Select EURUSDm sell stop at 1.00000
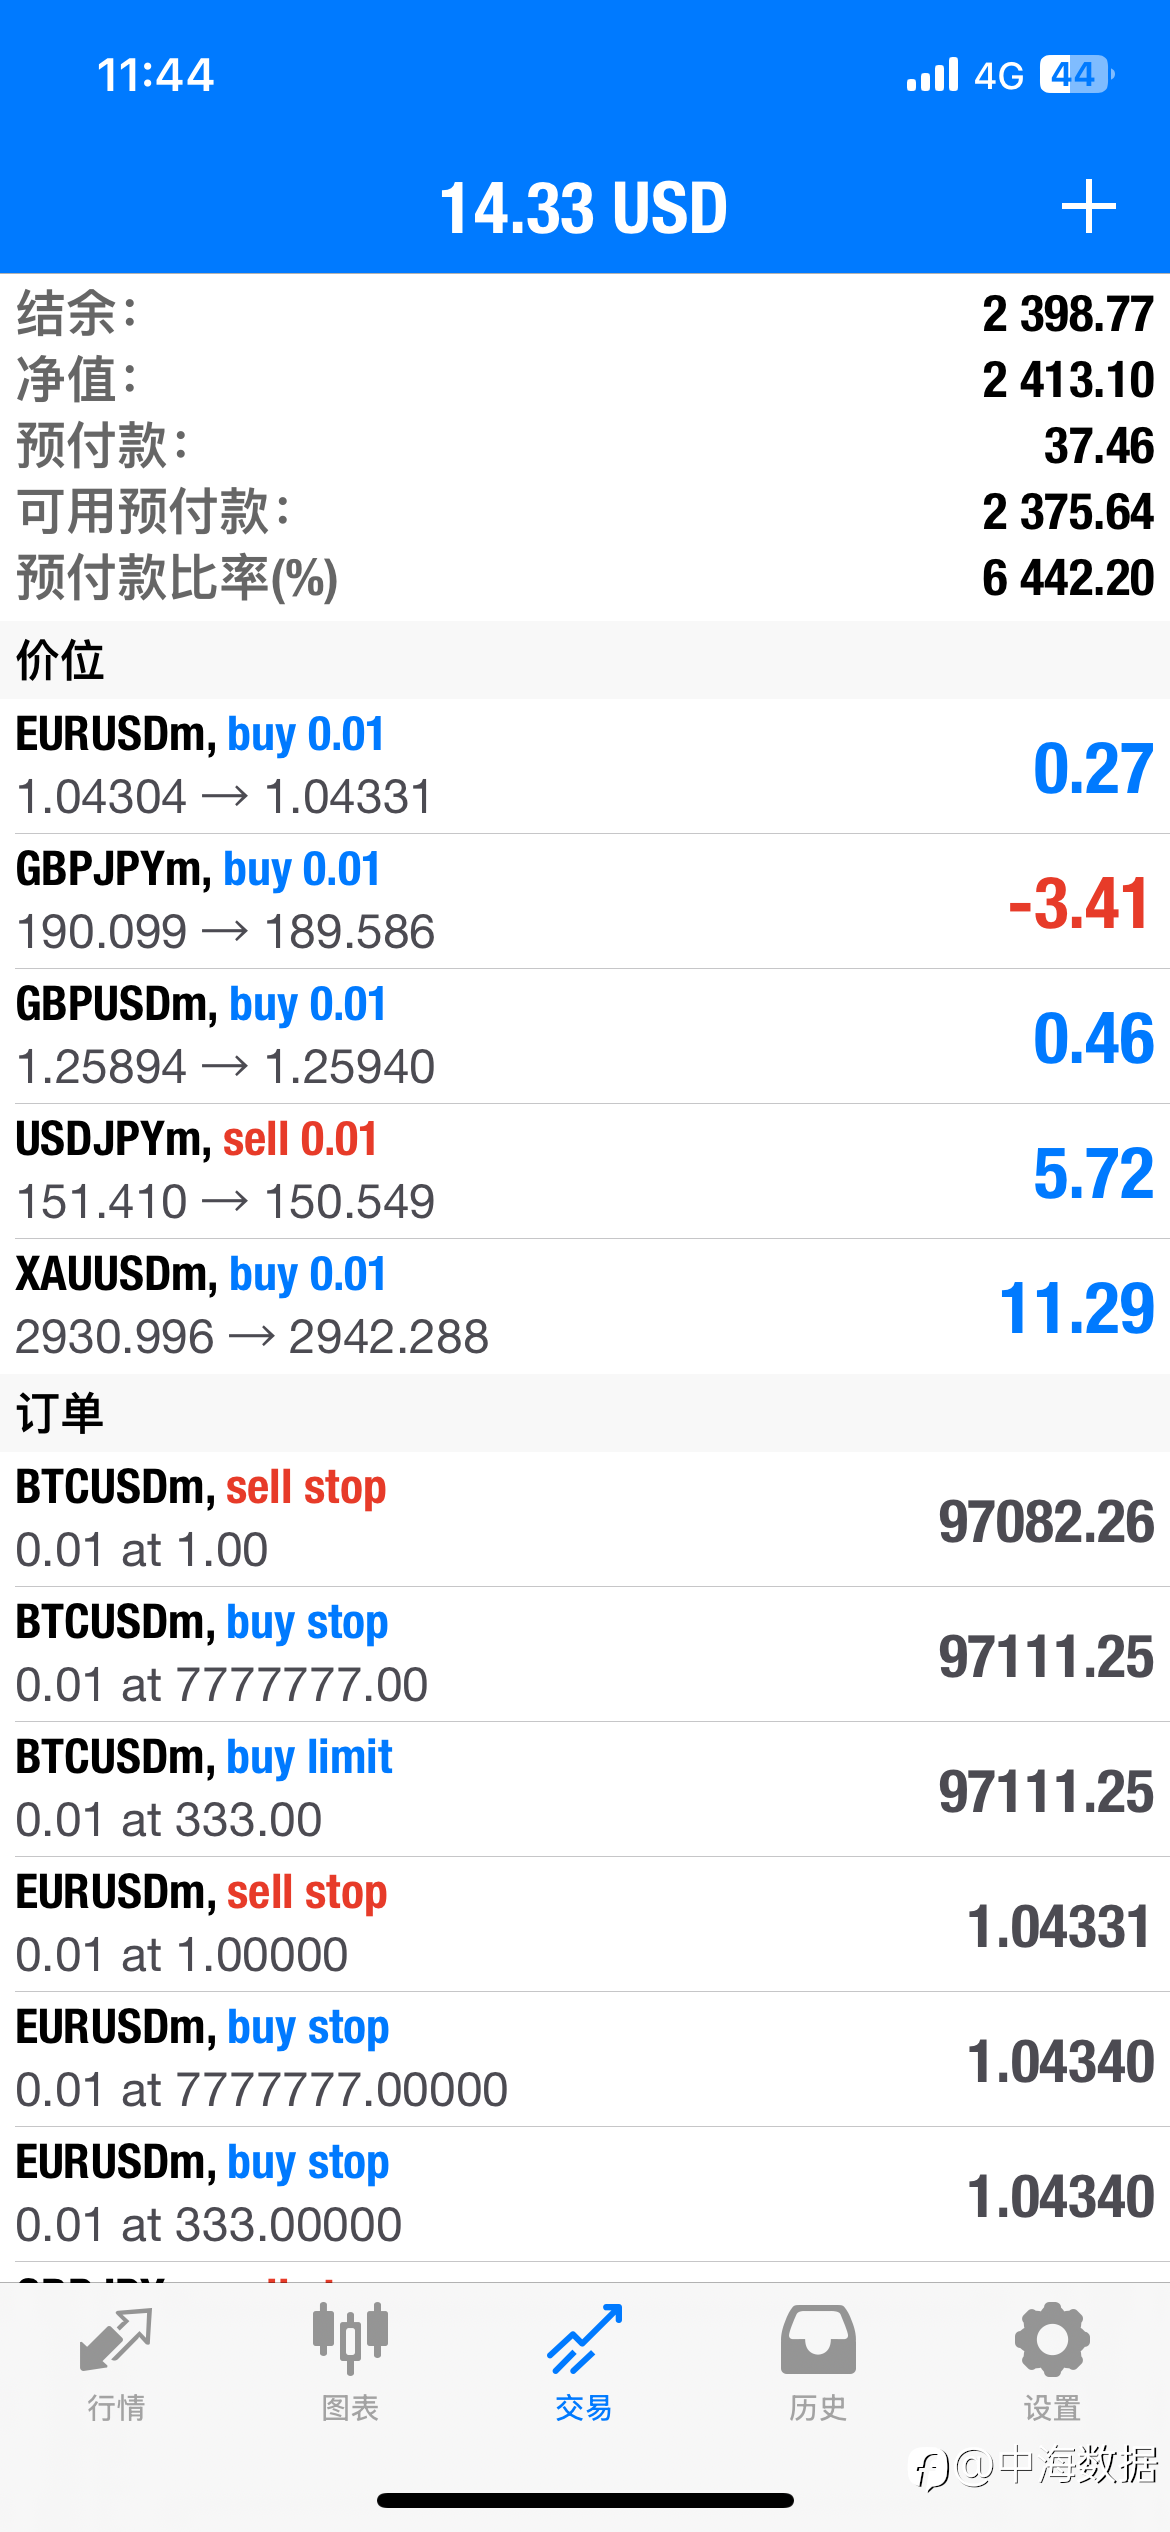The image size is (1170, 2532). tap(585, 1924)
